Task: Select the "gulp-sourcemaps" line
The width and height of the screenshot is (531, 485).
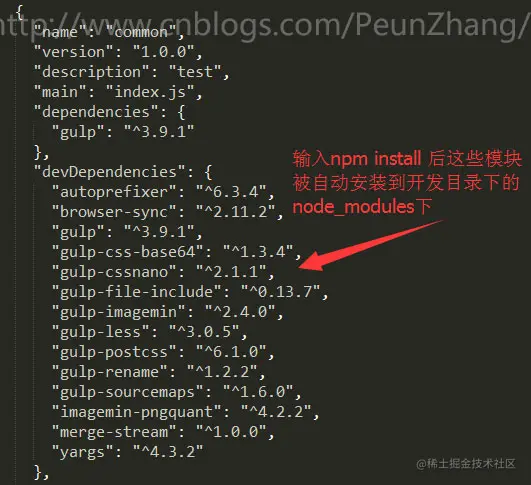Action: [176, 392]
